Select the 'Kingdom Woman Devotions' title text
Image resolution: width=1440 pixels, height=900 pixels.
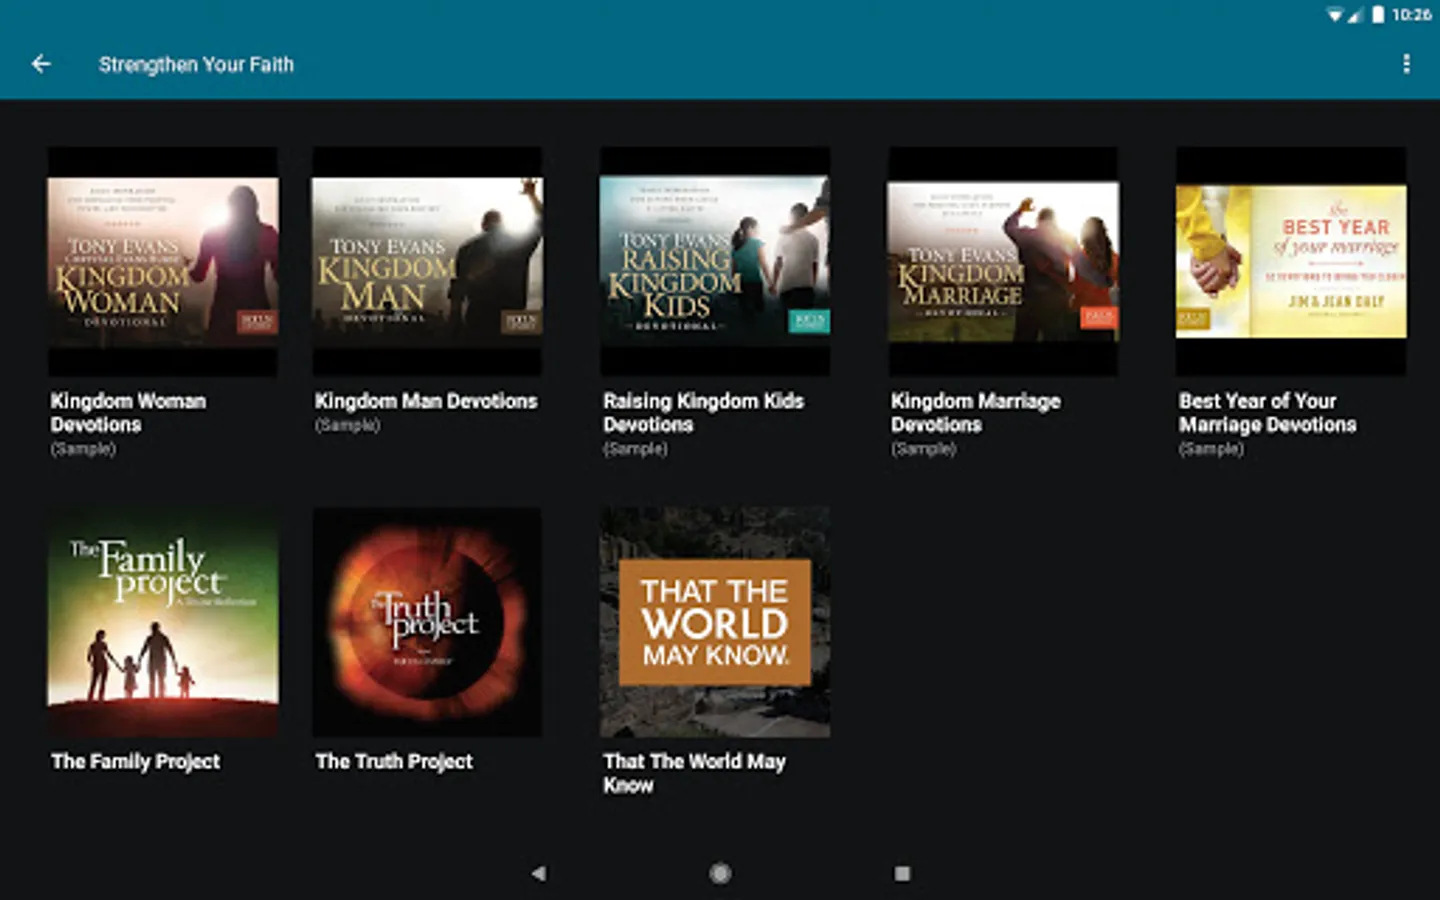pos(128,413)
